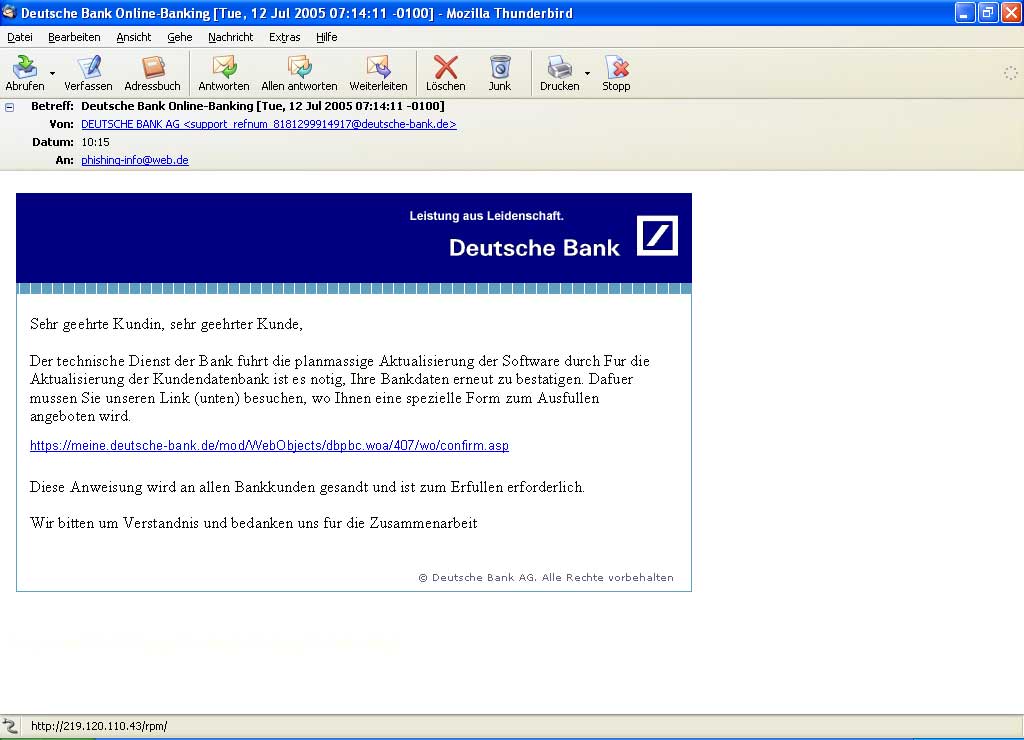Open the Extras menu

click(x=285, y=37)
